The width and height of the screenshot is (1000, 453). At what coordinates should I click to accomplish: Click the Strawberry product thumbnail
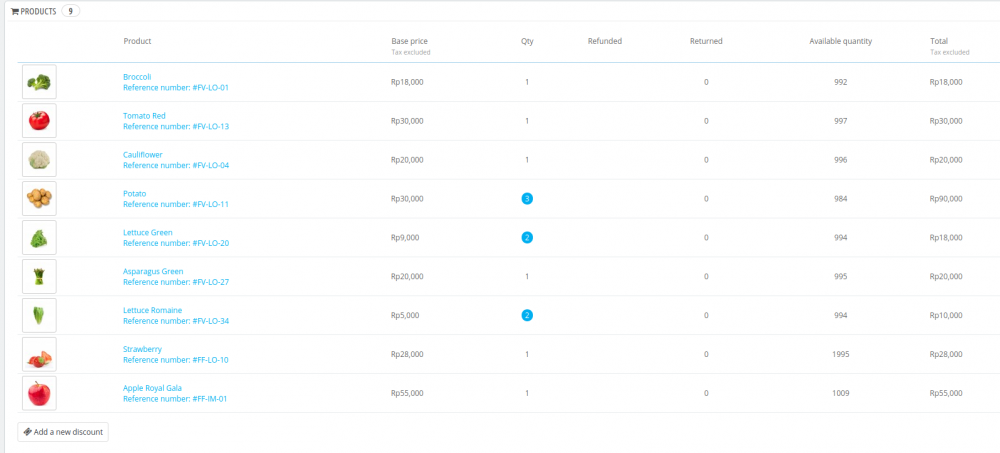(39, 354)
